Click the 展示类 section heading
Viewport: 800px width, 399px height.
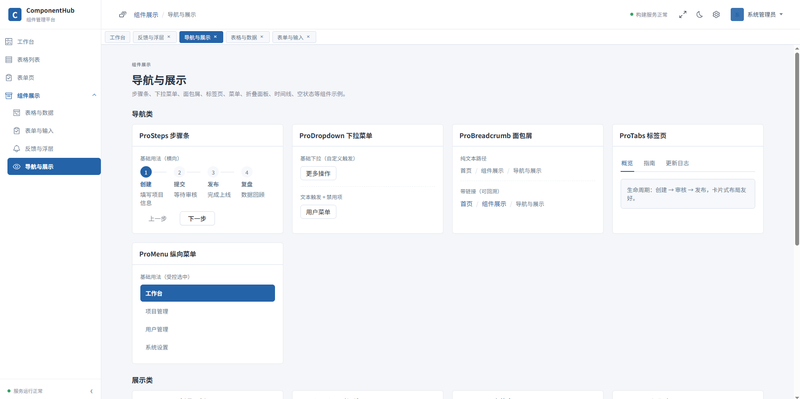pos(142,381)
